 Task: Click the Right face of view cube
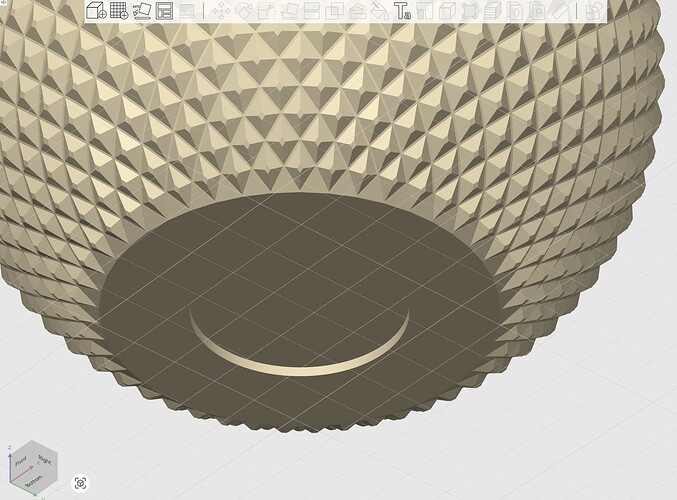pyautogui.click(x=45, y=460)
